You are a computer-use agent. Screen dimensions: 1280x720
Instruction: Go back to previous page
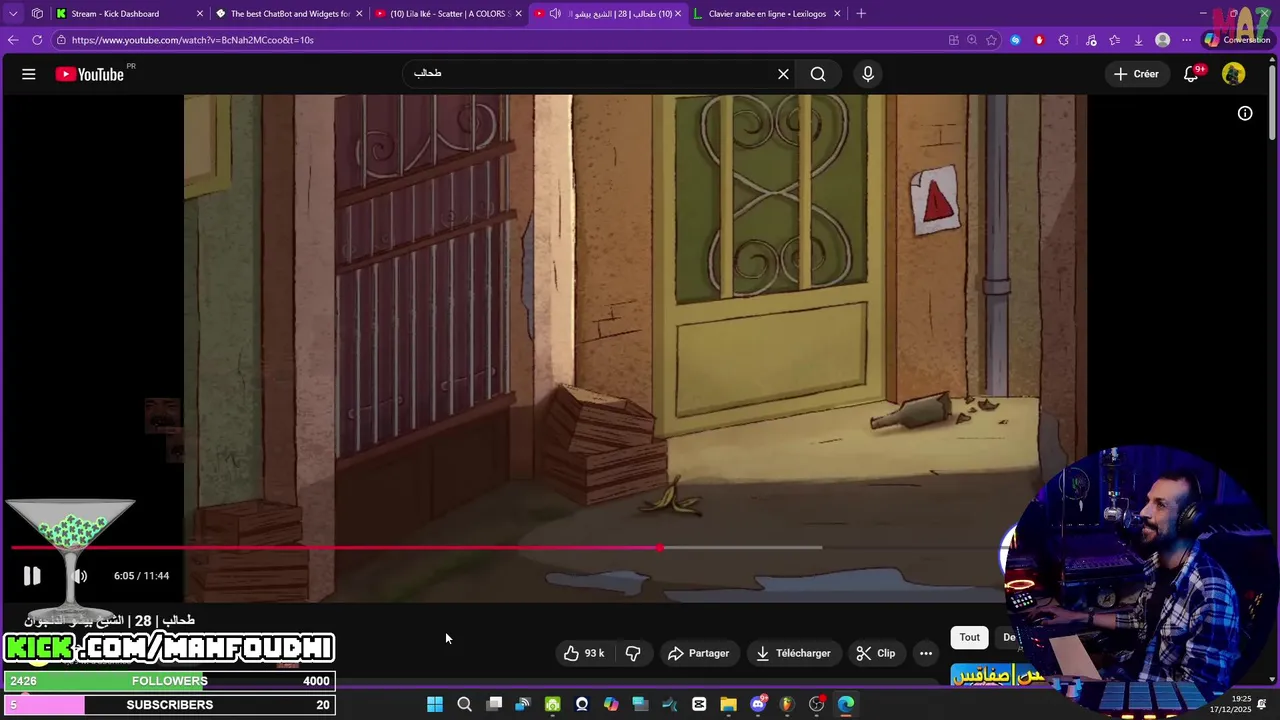(x=13, y=40)
